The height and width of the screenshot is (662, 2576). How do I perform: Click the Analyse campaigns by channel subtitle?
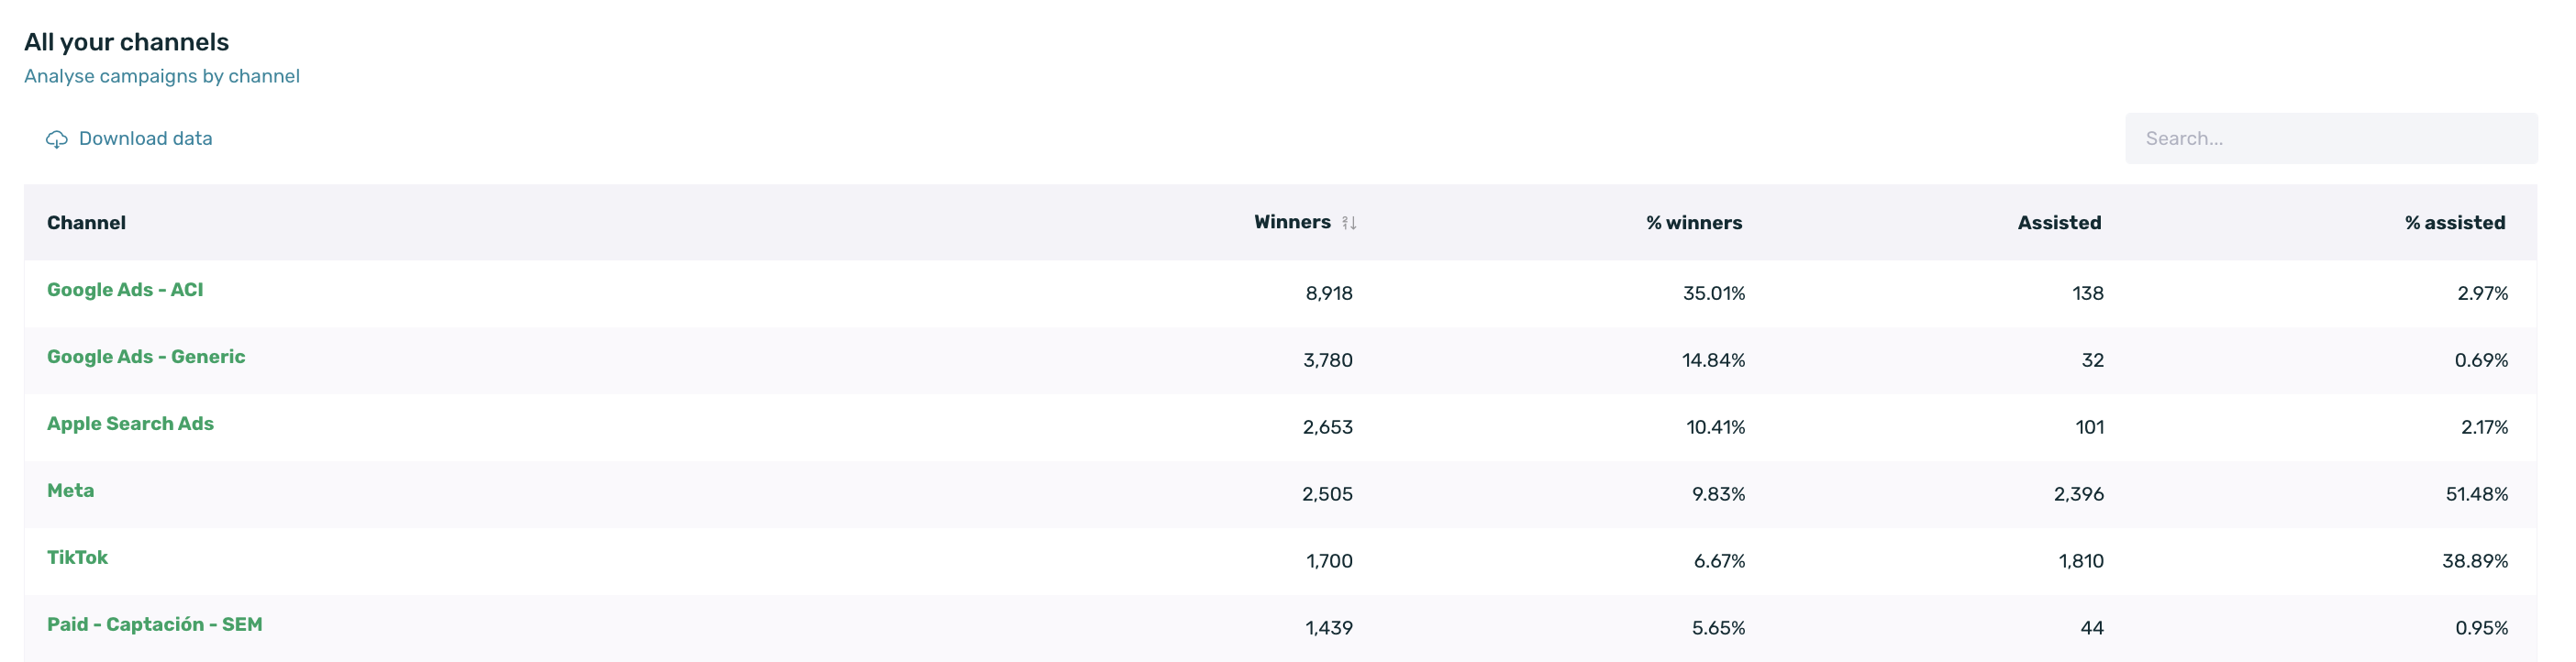[x=162, y=76]
